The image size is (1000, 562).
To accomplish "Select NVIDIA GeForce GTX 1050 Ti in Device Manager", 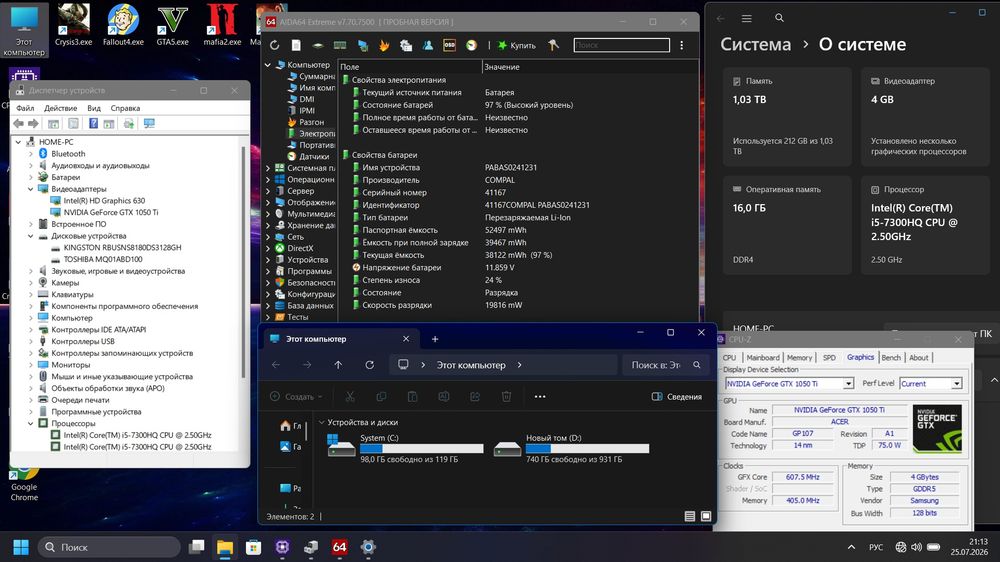I will point(110,212).
